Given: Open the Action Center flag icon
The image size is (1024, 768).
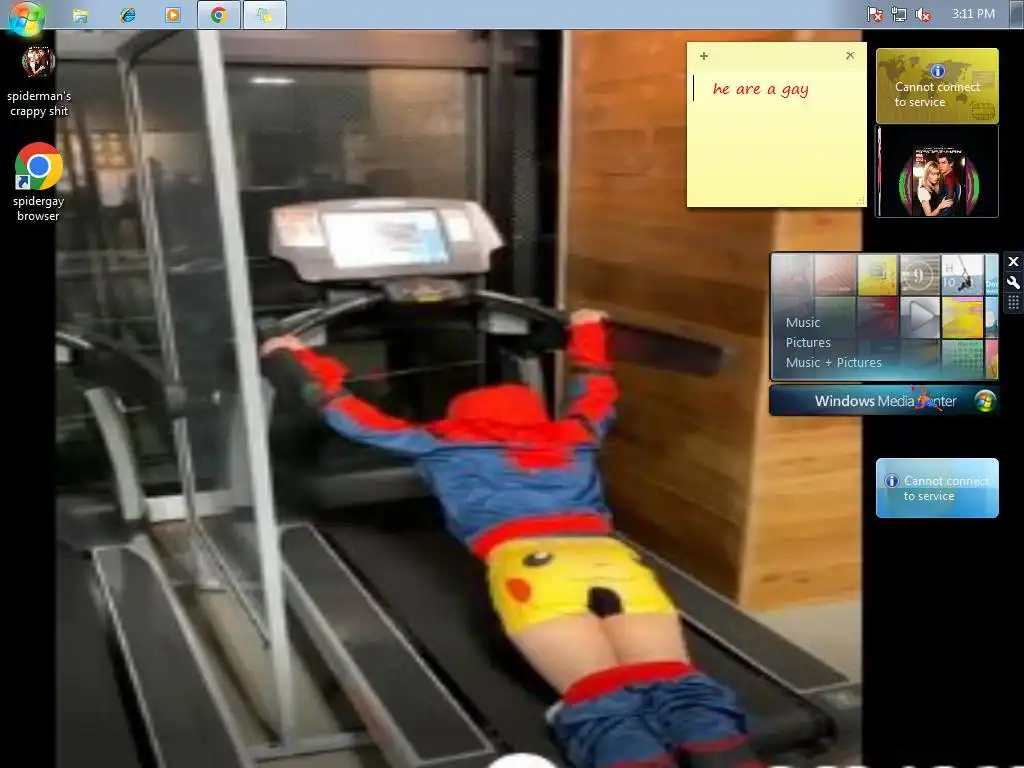Looking at the screenshot, I should (875, 14).
